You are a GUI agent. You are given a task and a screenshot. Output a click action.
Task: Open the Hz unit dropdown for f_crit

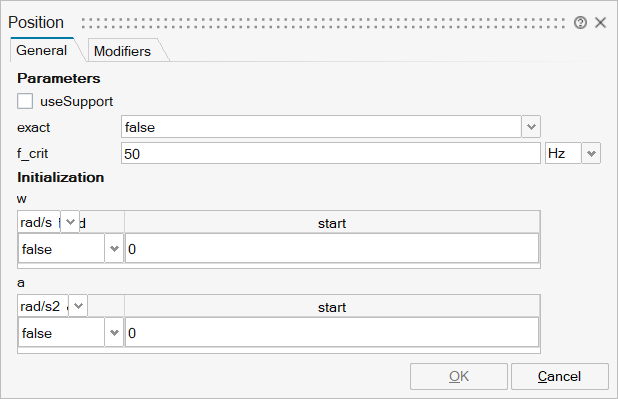click(591, 153)
